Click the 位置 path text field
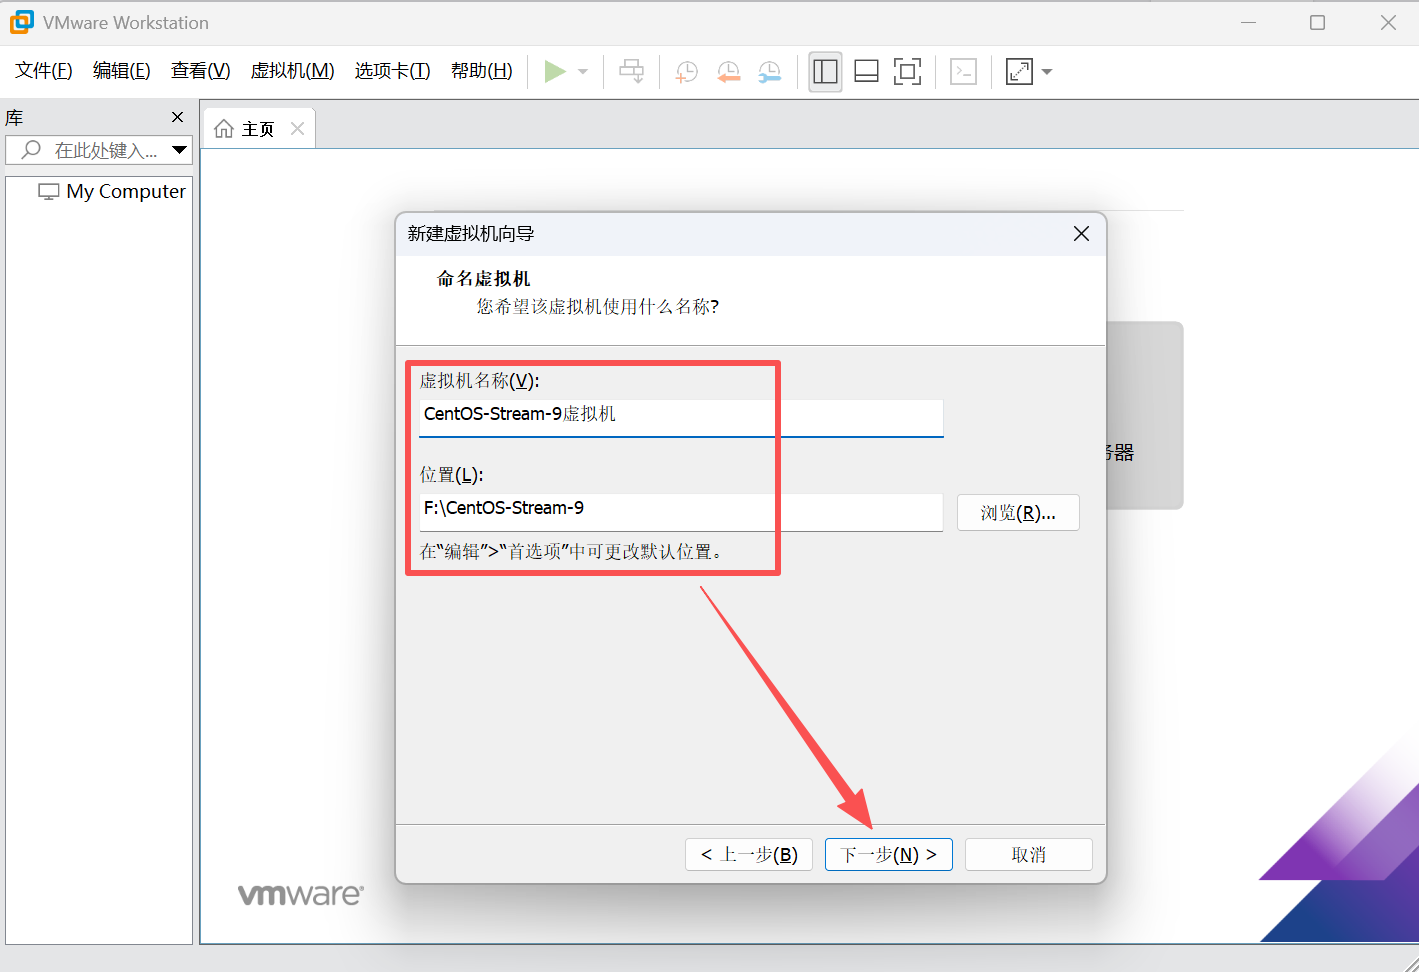 [x=681, y=510]
